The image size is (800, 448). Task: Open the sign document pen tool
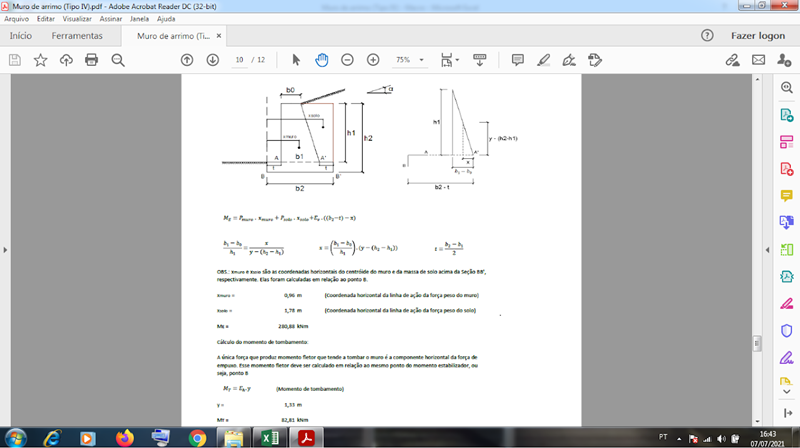tap(569, 60)
